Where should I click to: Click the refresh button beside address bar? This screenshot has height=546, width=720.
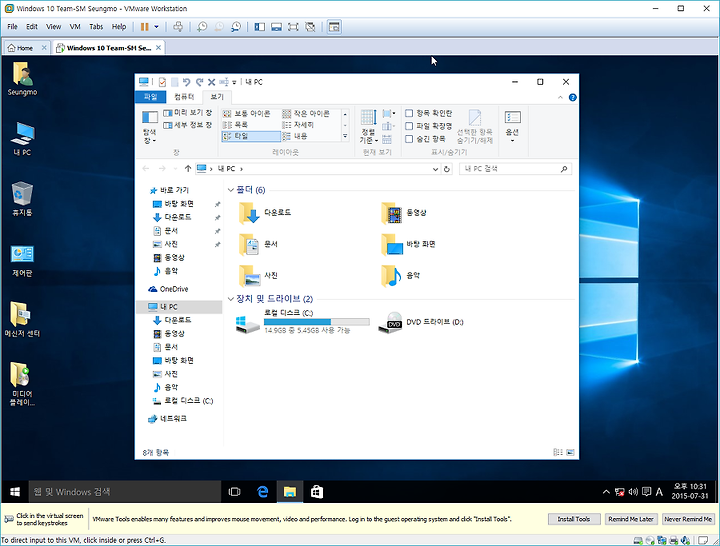(446, 169)
